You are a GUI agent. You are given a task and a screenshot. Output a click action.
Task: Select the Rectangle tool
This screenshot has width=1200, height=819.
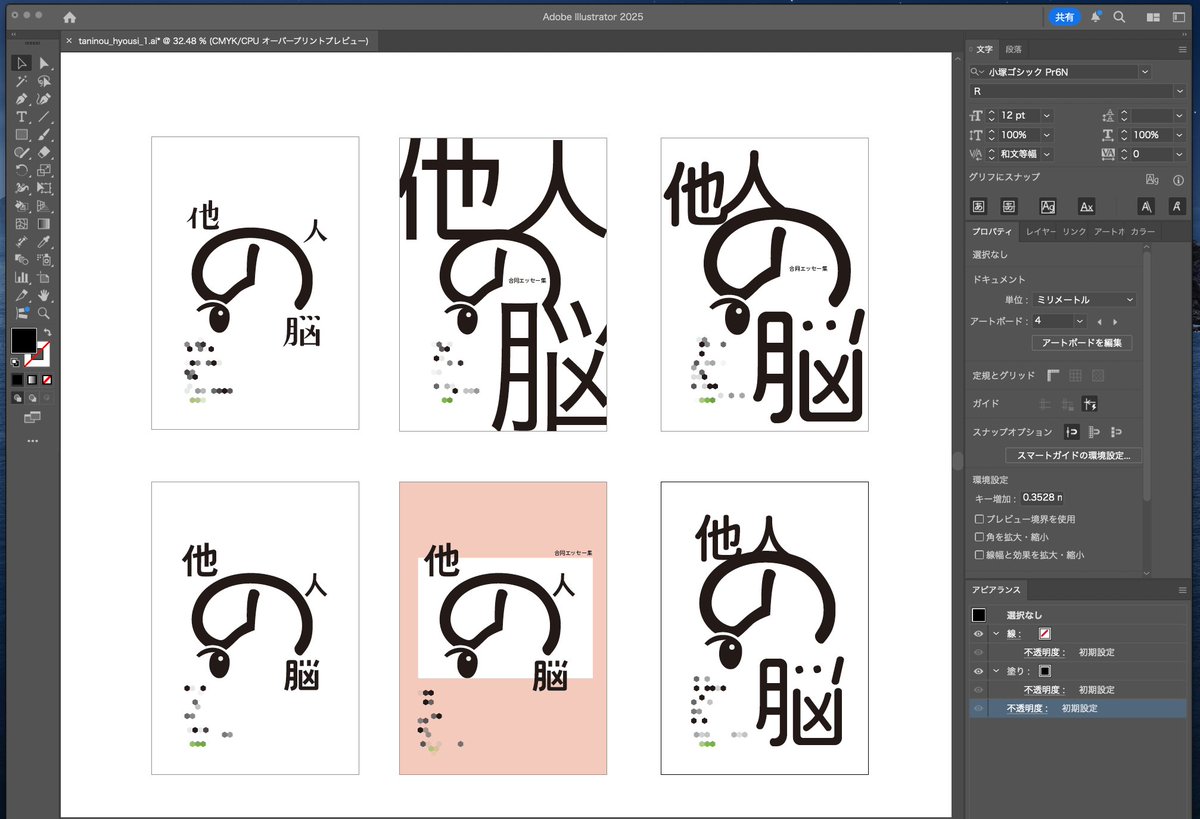tap(22, 134)
